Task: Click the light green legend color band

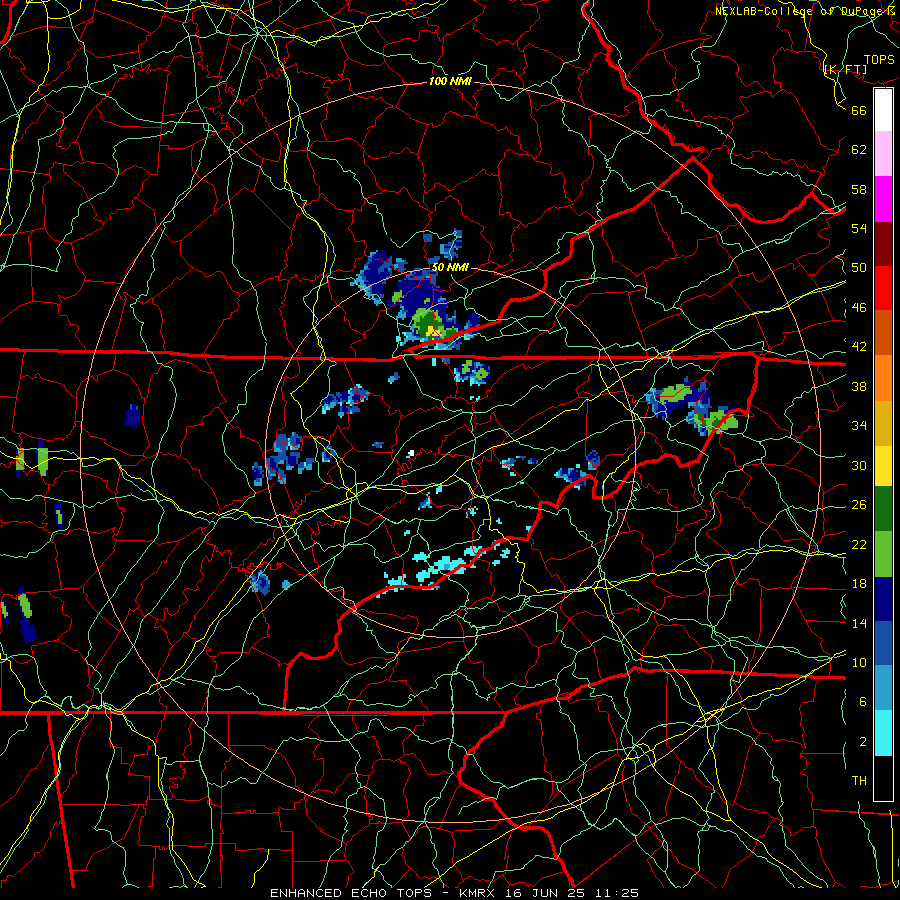Action: [883, 553]
